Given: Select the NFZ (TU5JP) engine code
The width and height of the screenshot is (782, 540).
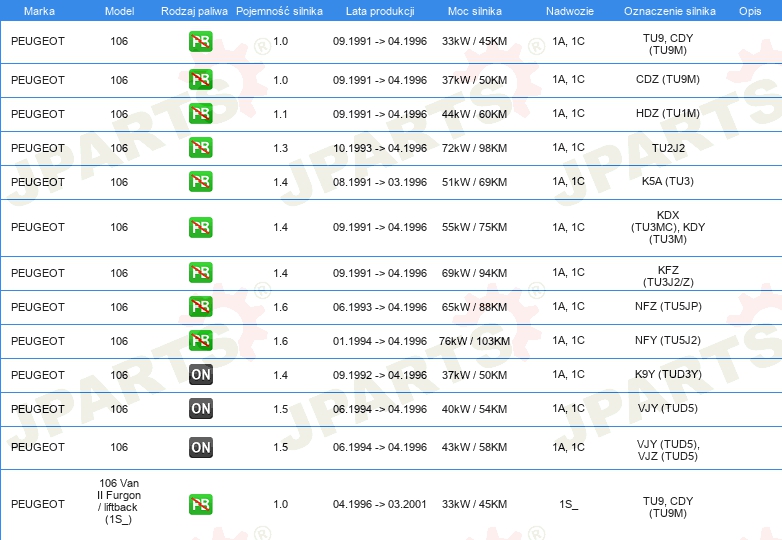Looking at the screenshot, I should tap(668, 306).
